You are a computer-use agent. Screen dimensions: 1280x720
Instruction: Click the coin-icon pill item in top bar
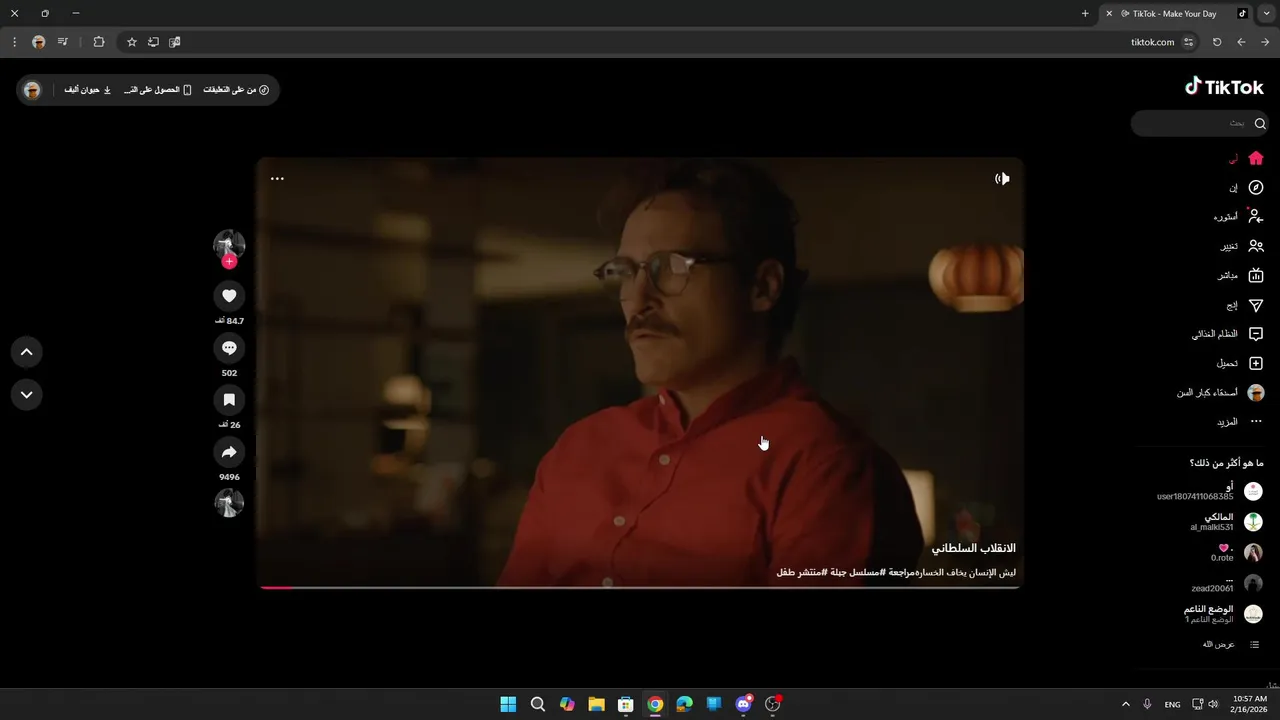(x=237, y=90)
